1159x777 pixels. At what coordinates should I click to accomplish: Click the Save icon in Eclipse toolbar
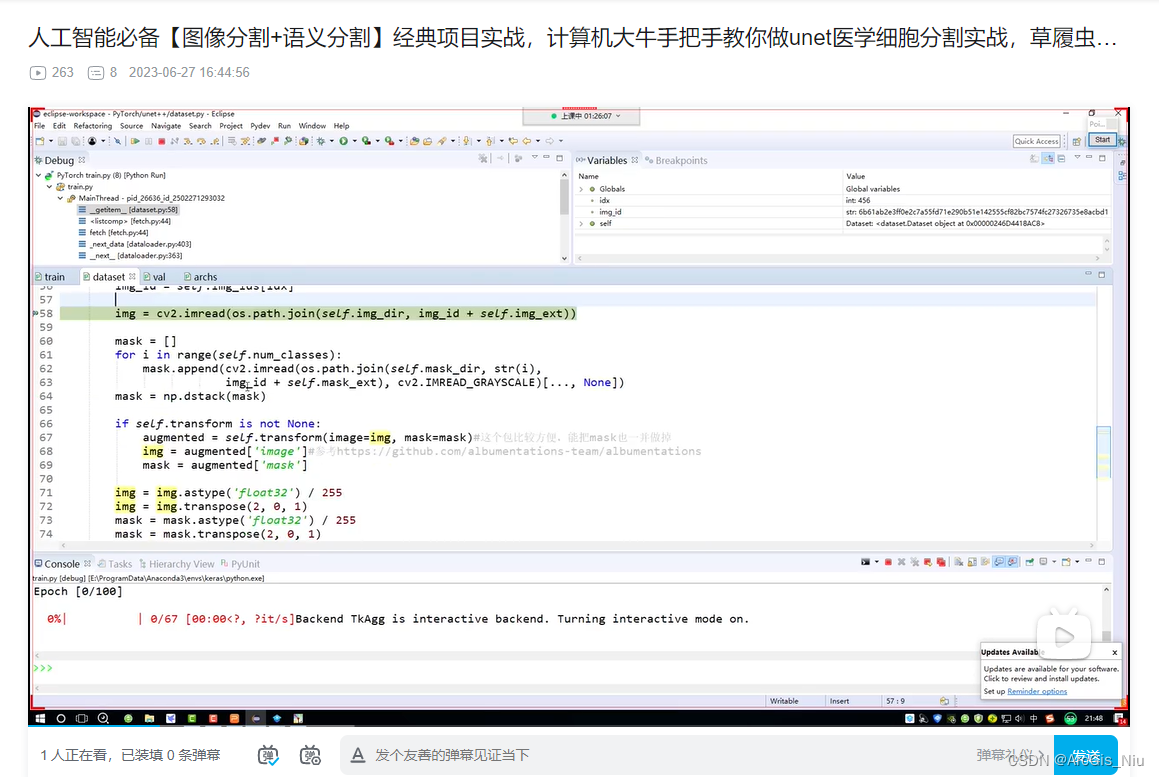pyautogui.click(x=62, y=140)
